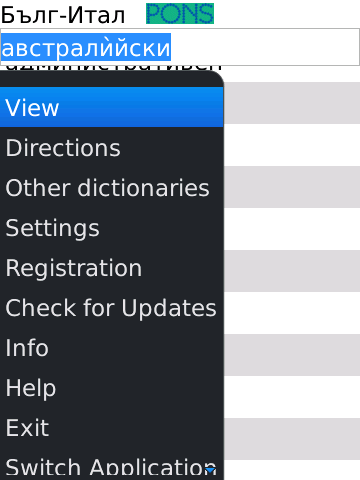The width and height of the screenshot is (360, 480).
Task: Choose Other dictionaries from the menu
Action: pos(112,188)
